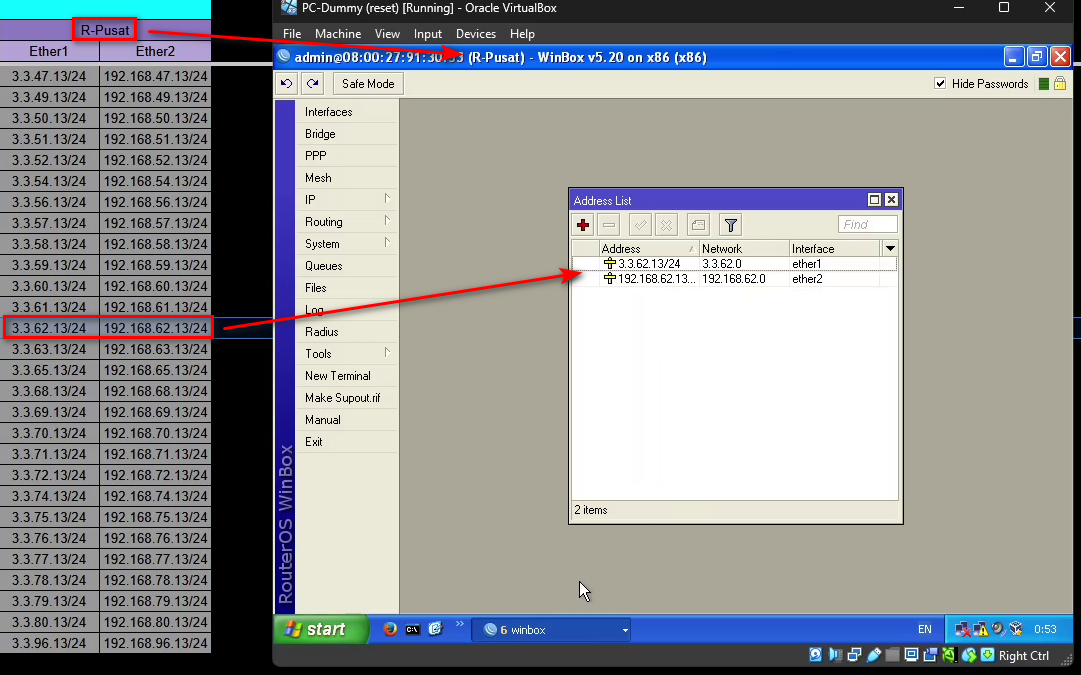
Task: Open the File menu in VirtualBox
Action: pos(292,34)
